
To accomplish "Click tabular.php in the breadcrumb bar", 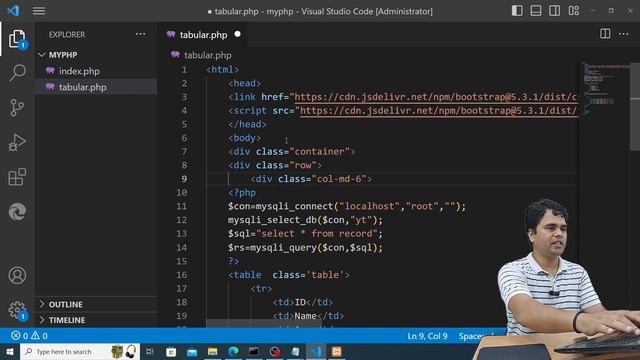I will point(207,55).
